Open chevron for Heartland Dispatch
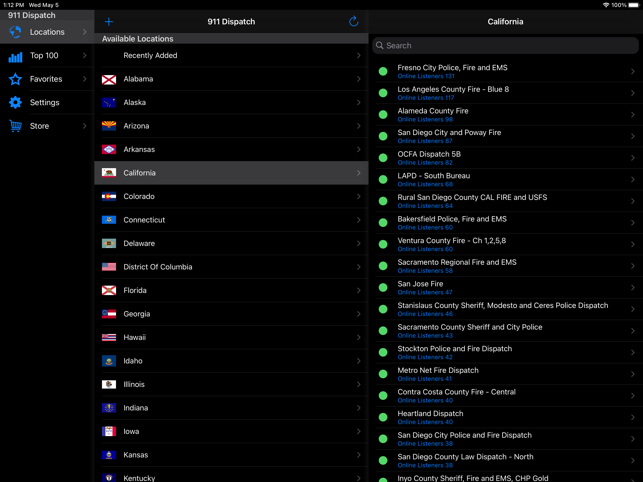The height and width of the screenshot is (482, 643). pyautogui.click(x=633, y=417)
